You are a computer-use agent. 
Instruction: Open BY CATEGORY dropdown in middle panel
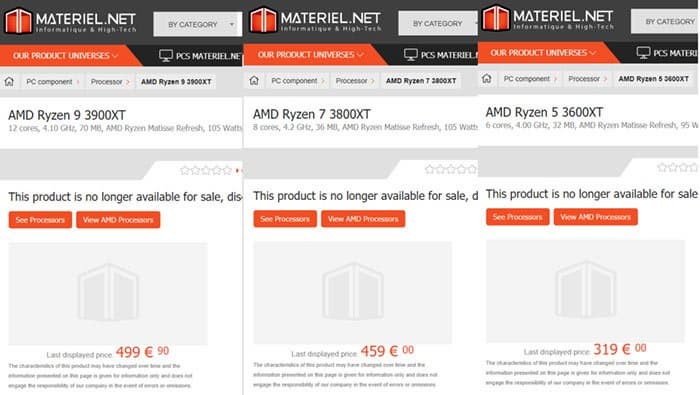(x=438, y=23)
